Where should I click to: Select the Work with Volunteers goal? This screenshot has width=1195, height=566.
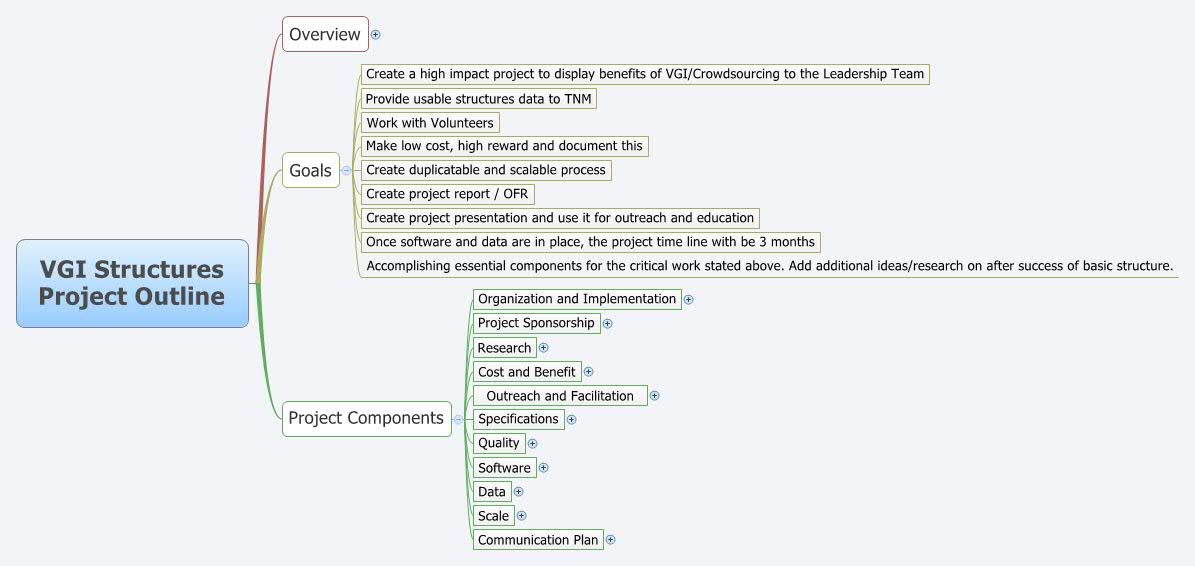click(x=431, y=123)
